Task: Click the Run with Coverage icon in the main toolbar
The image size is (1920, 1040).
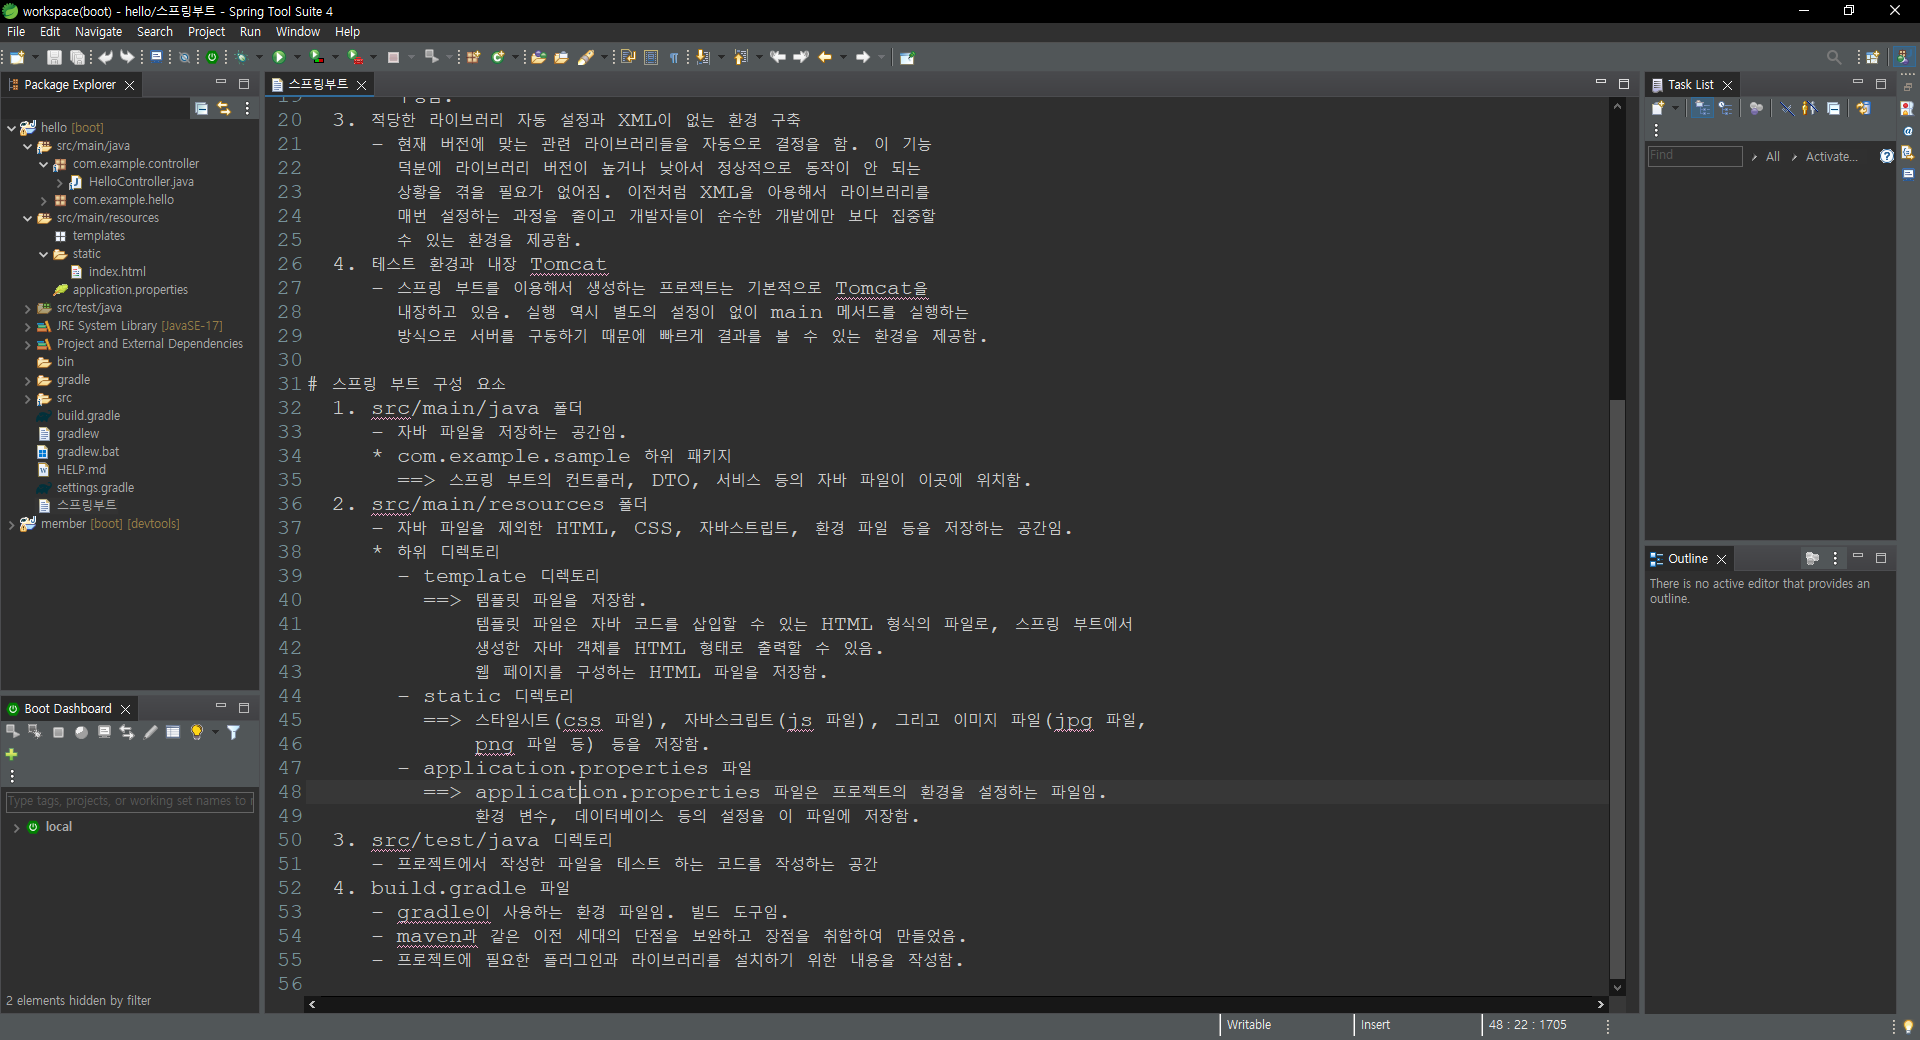Action: 316,57
